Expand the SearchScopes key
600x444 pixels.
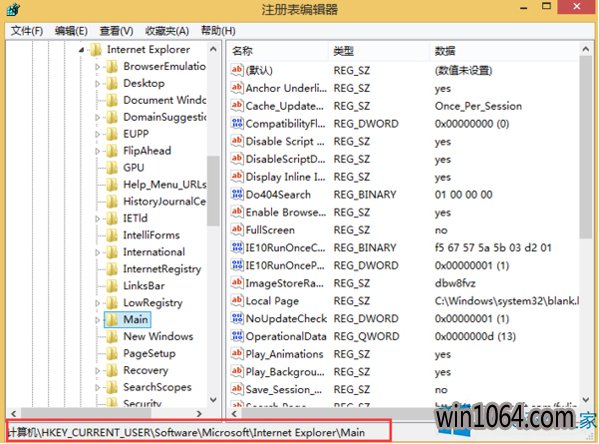click(98, 387)
